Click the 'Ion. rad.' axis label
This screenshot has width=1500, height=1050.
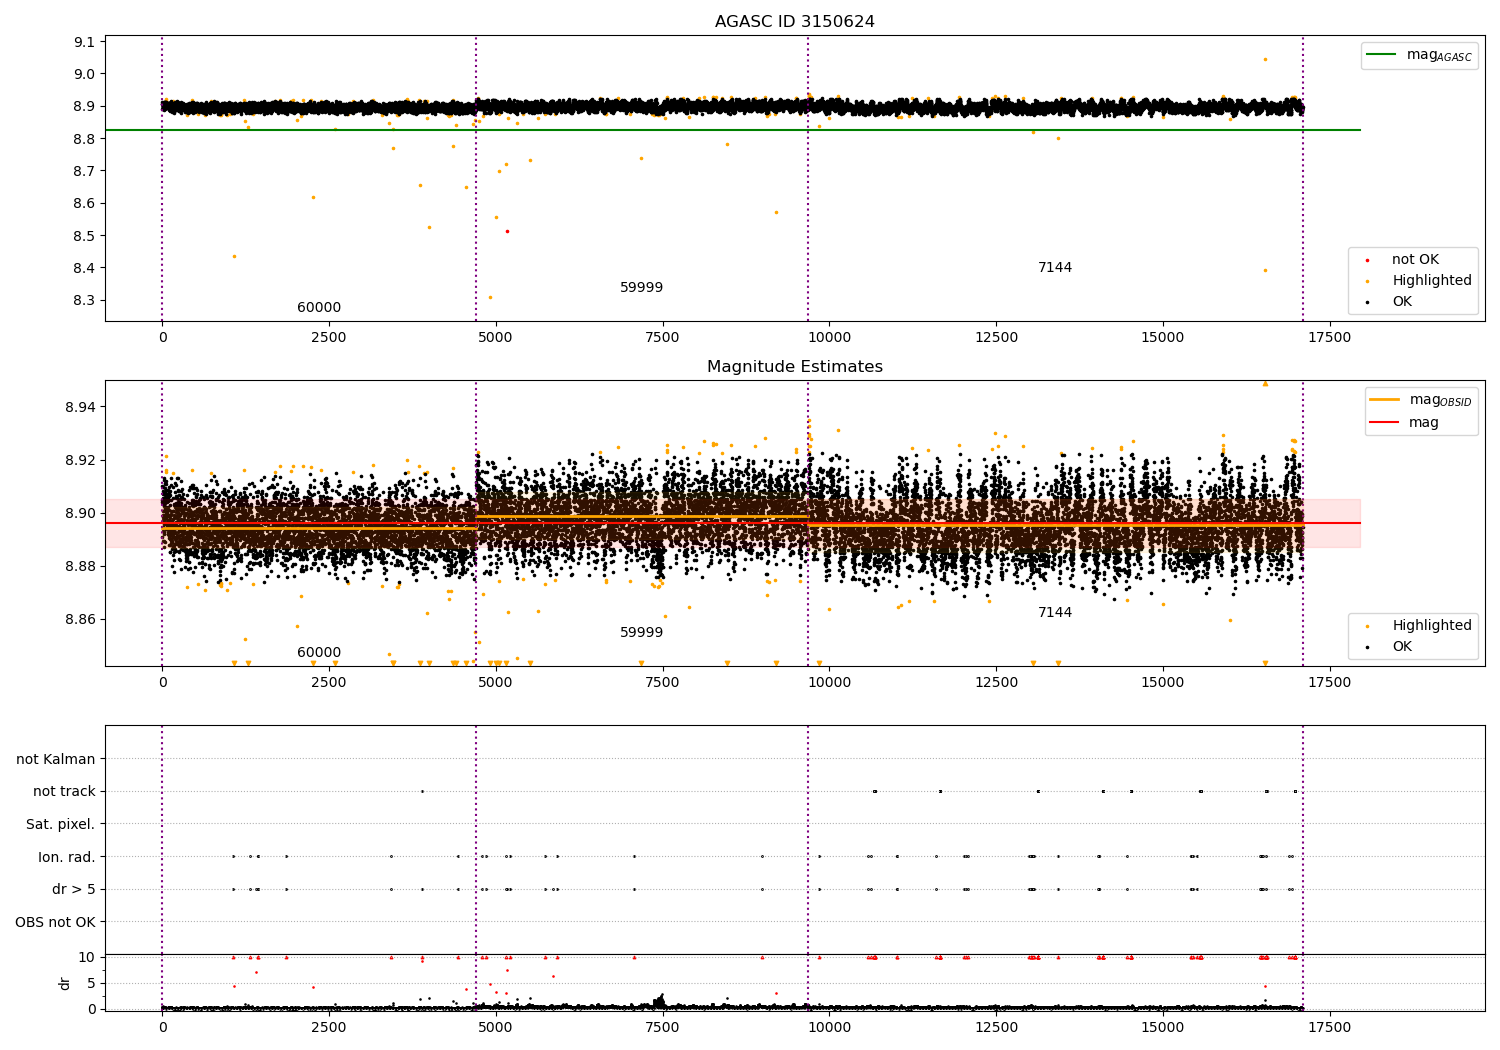pyautogui.click(x=67, y=858)
